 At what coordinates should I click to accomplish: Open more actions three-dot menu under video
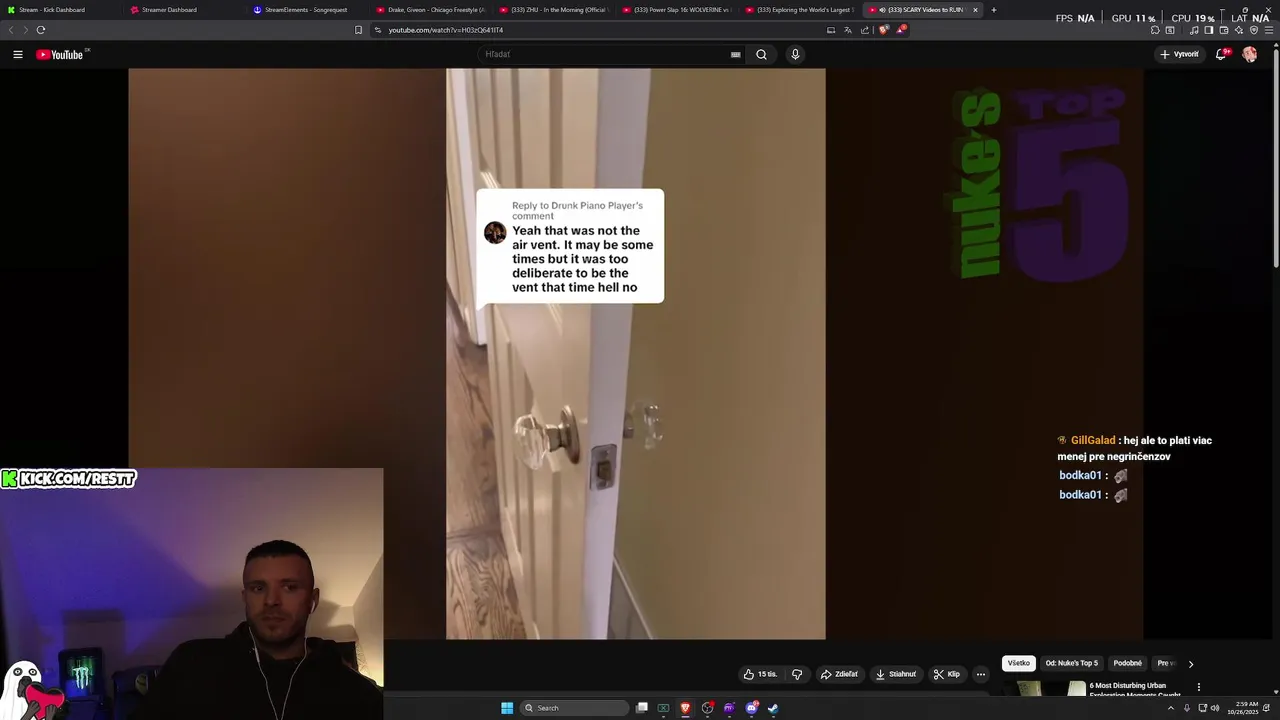[981, 674]
